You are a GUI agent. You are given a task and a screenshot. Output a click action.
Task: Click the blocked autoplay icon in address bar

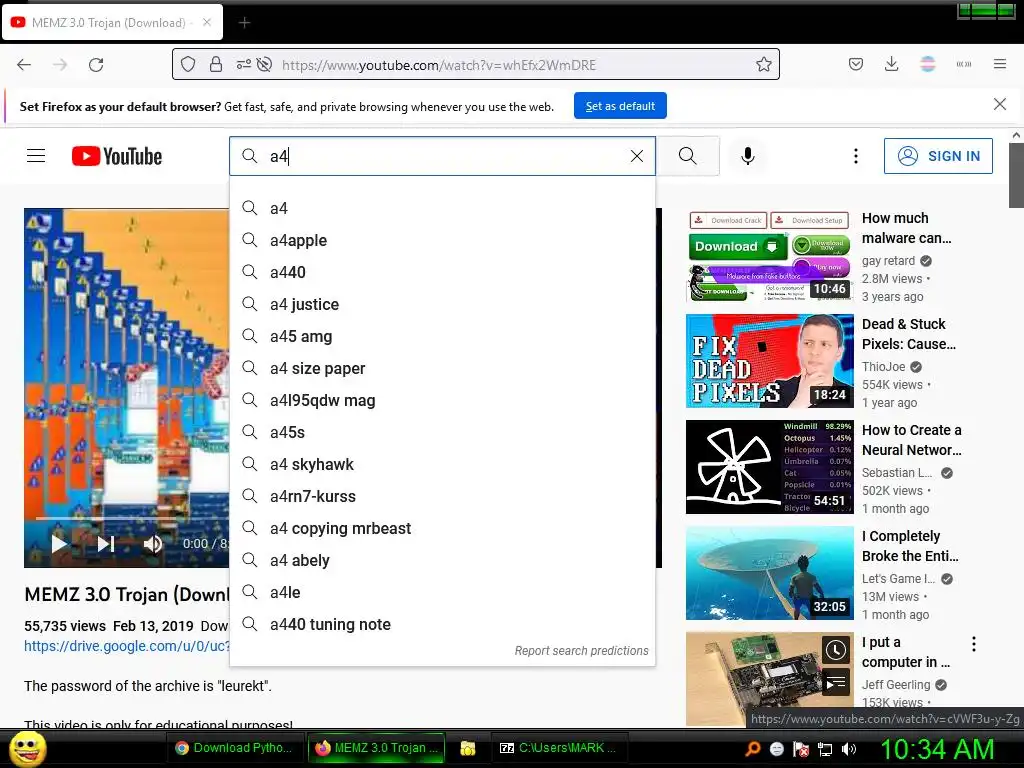(x=264, y=64)
